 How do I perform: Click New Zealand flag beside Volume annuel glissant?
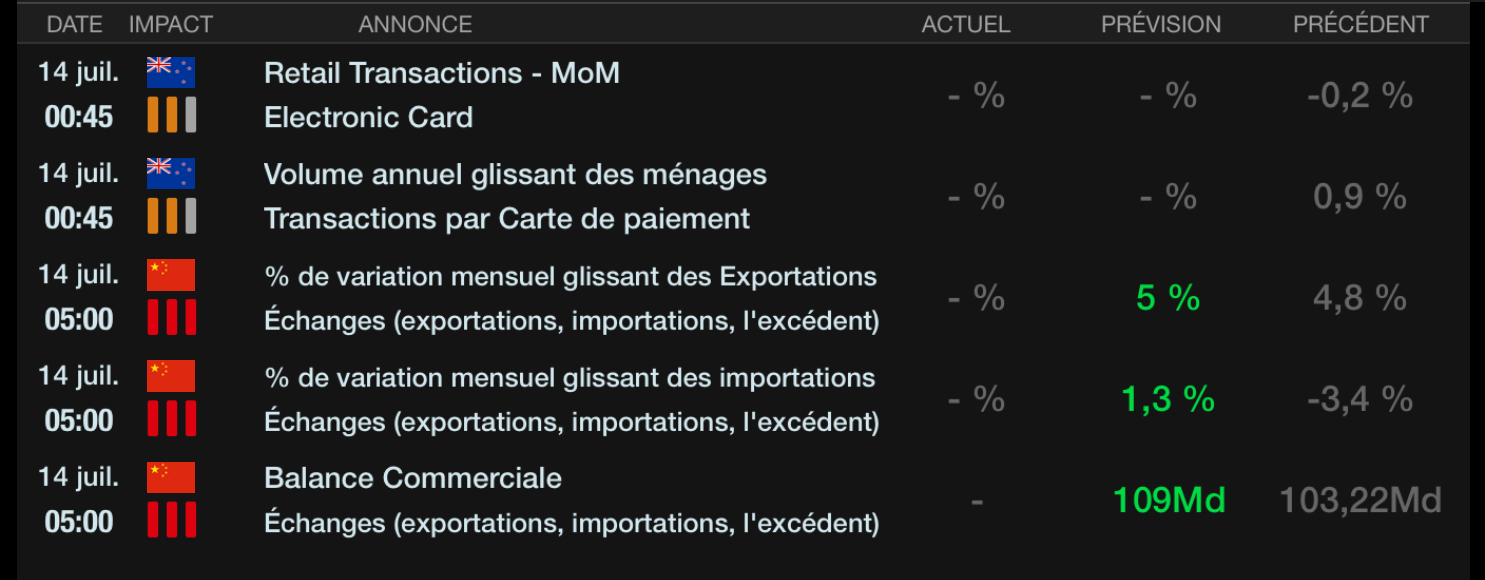pos(171,173)
